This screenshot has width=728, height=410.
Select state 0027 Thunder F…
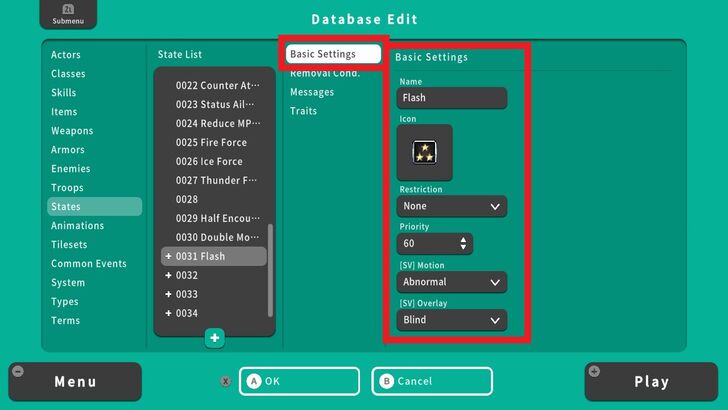(214, 181)
